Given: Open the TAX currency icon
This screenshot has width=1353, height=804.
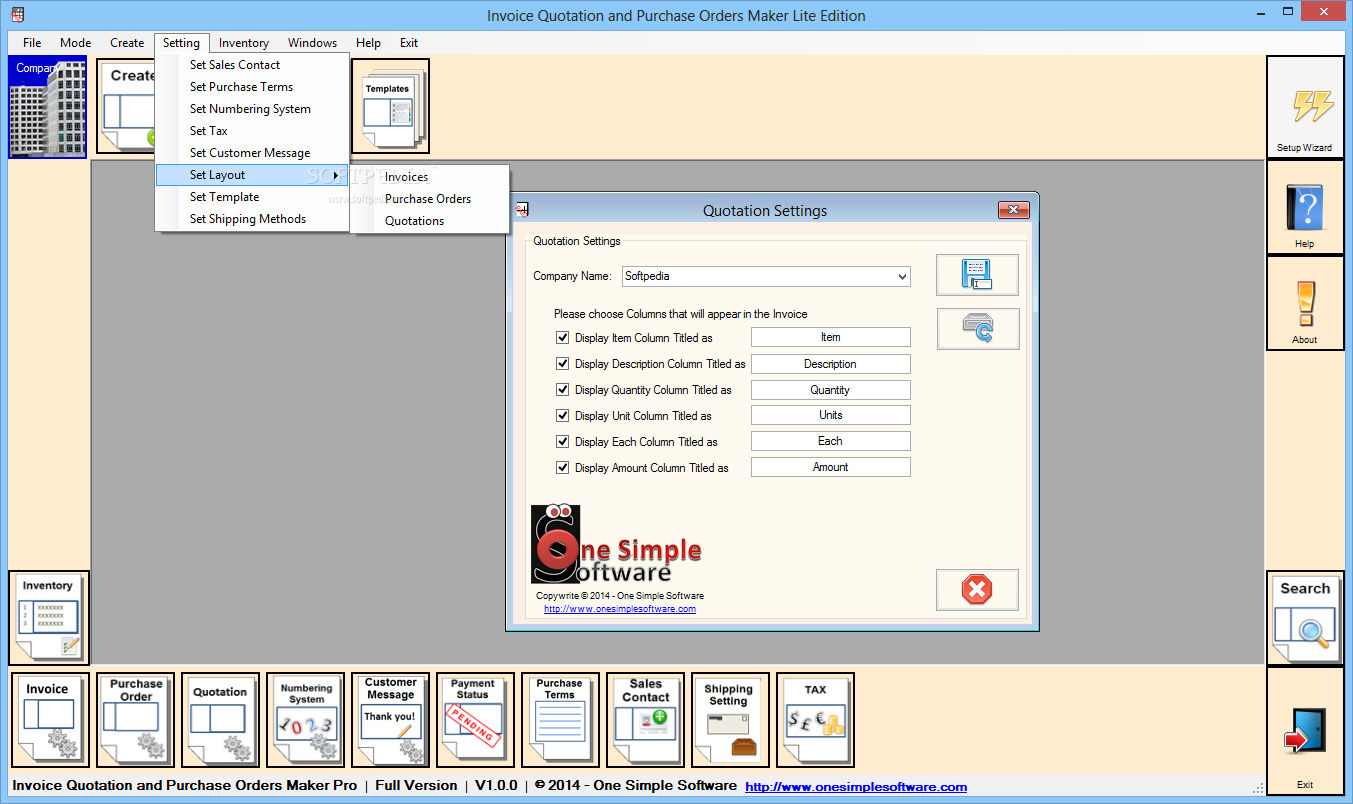Looking at the screenshot, I should [x=815, y=720].
